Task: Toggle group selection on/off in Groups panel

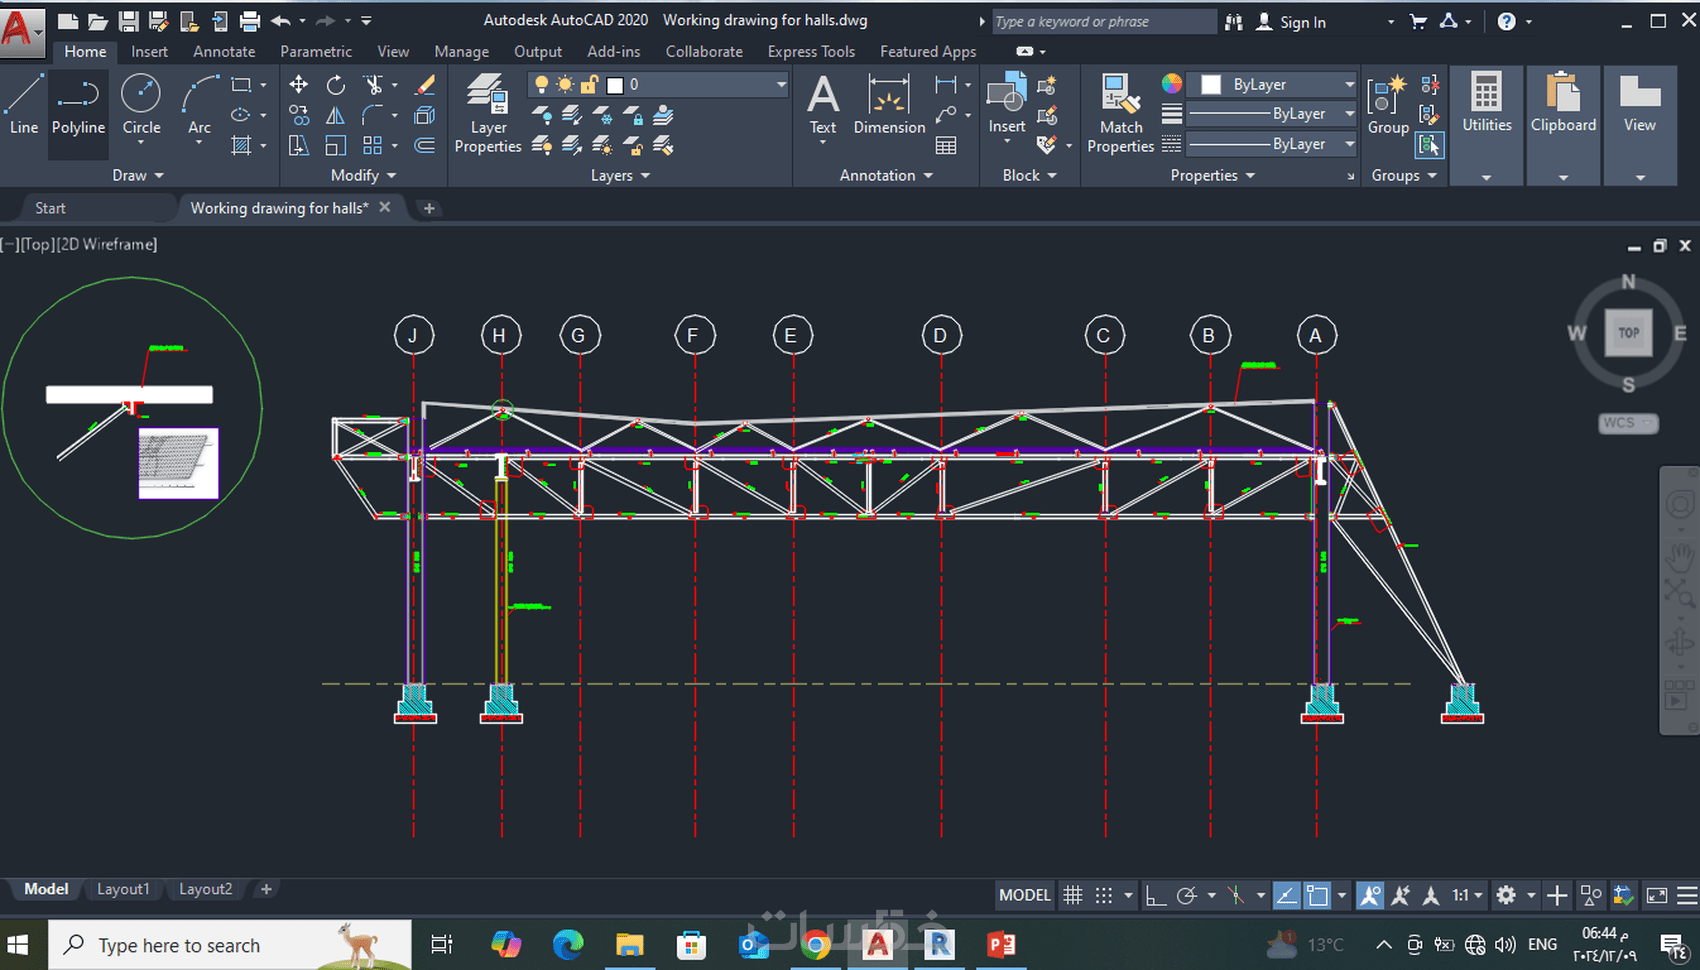Action: tap(1430, 146)
